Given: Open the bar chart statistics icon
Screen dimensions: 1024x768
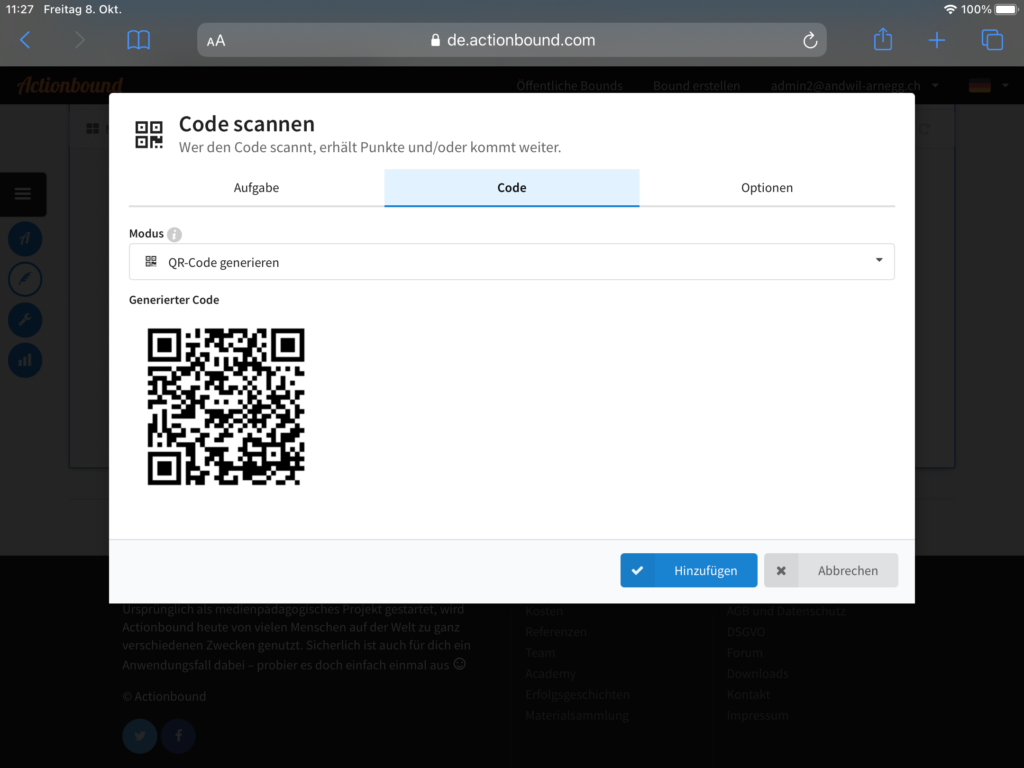Looking at the screenshot, I should pos(25,360).
